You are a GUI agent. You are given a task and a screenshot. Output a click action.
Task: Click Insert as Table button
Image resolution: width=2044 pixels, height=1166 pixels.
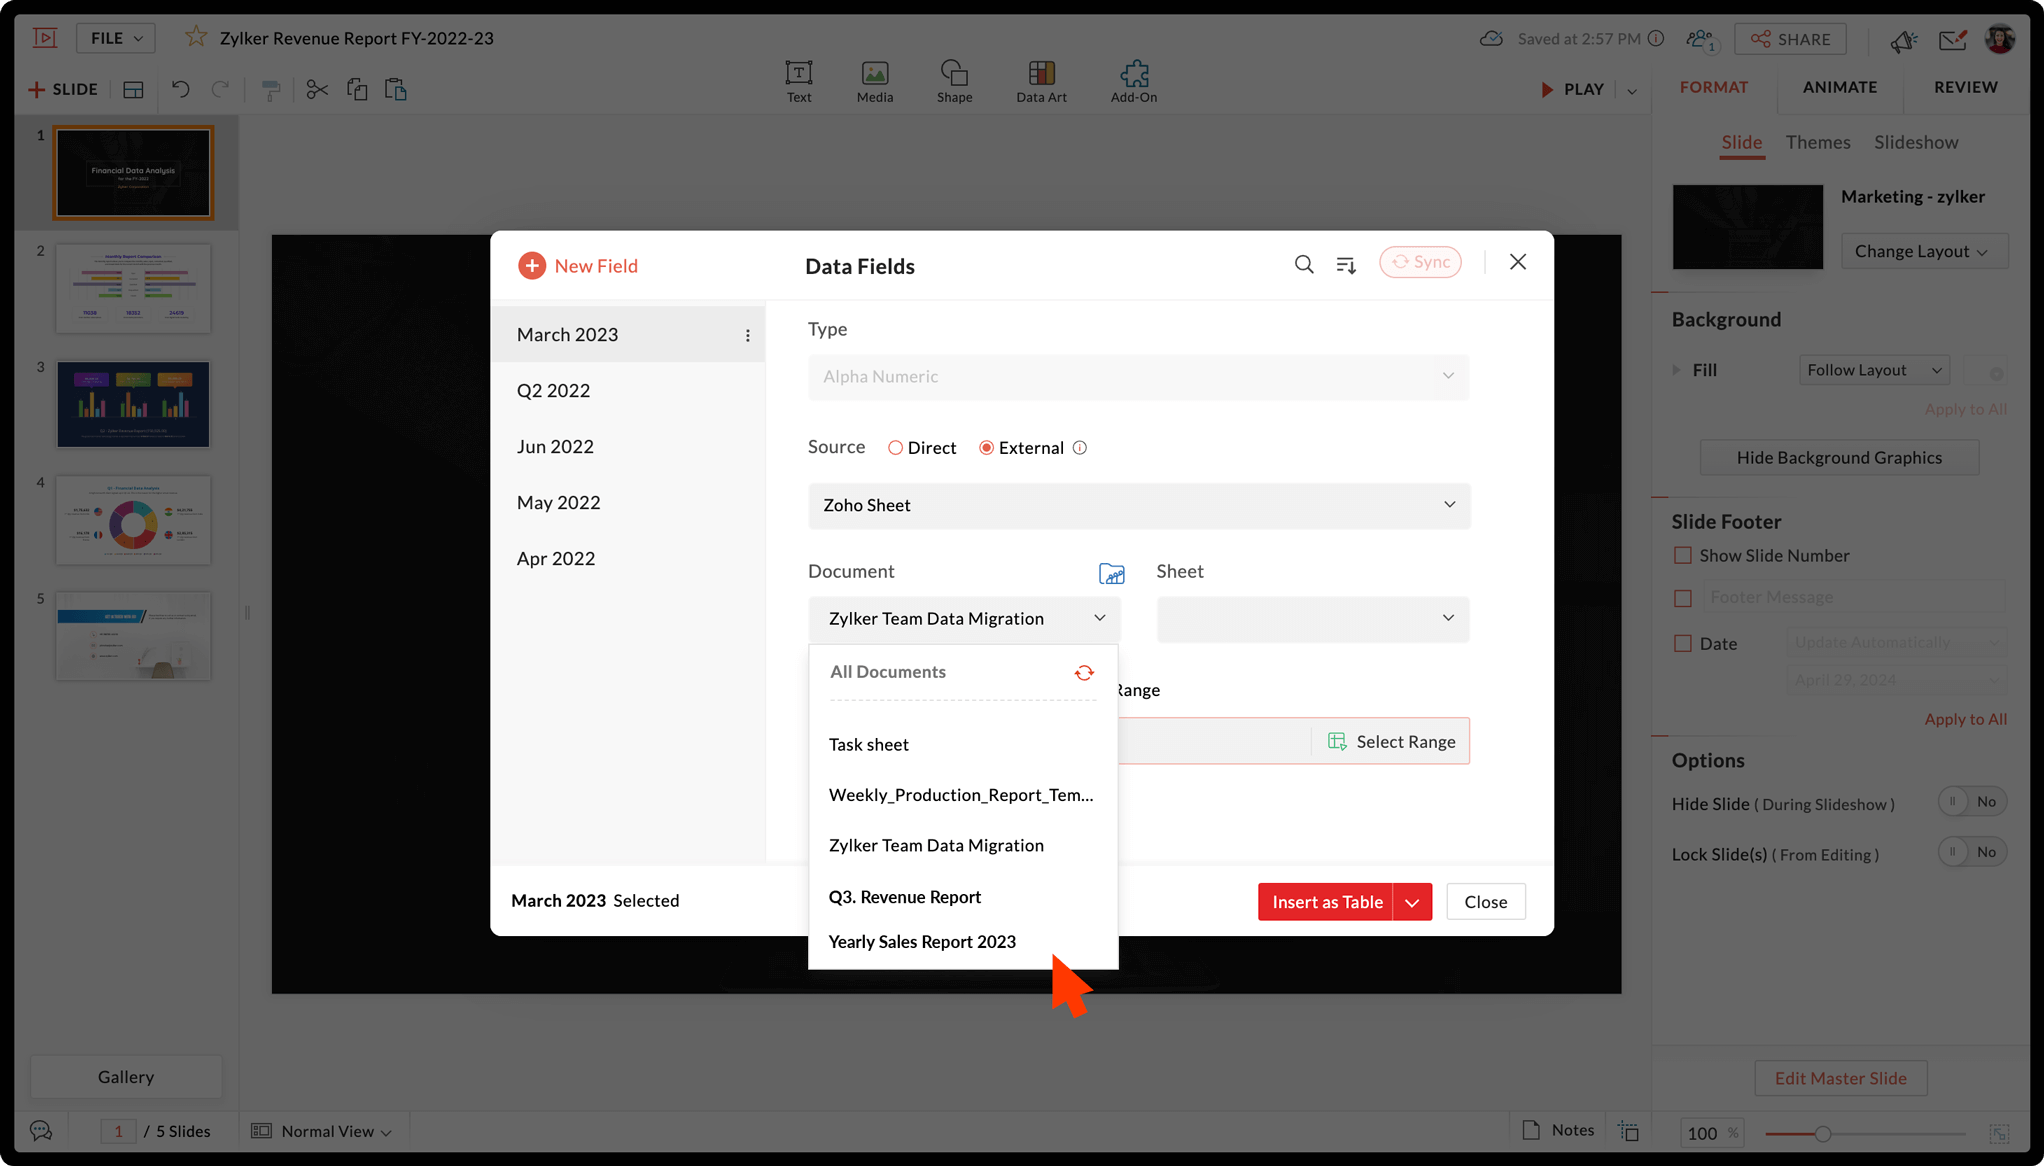point(1326,902)
